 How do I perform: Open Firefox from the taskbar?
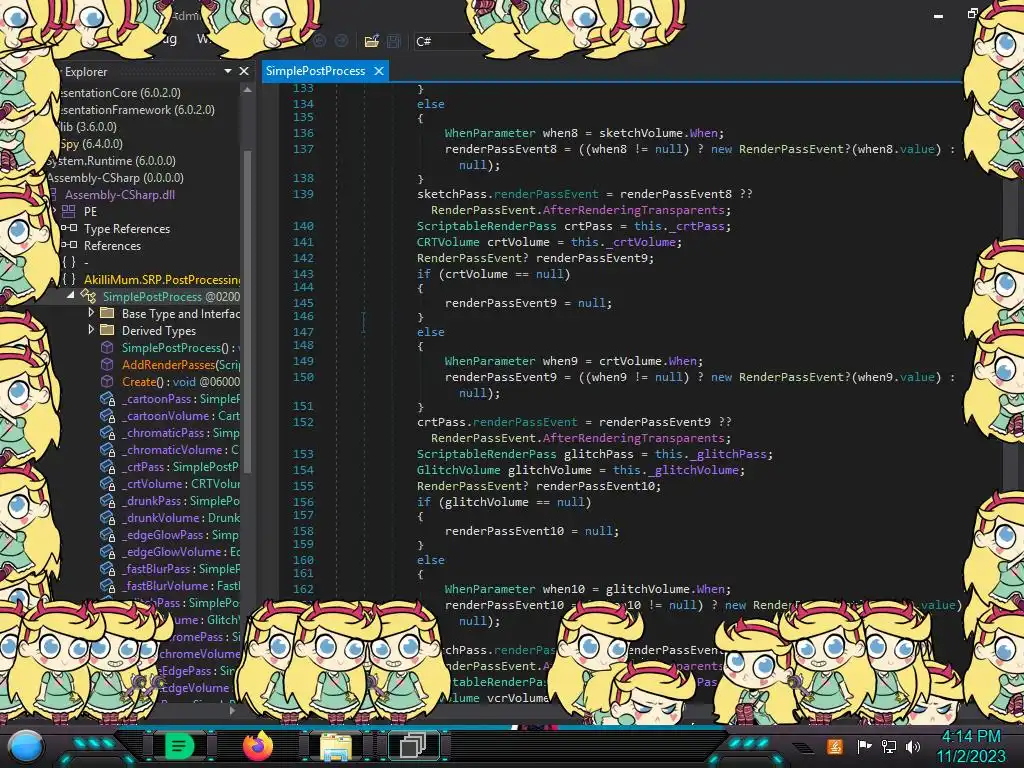tap(257, 746)
